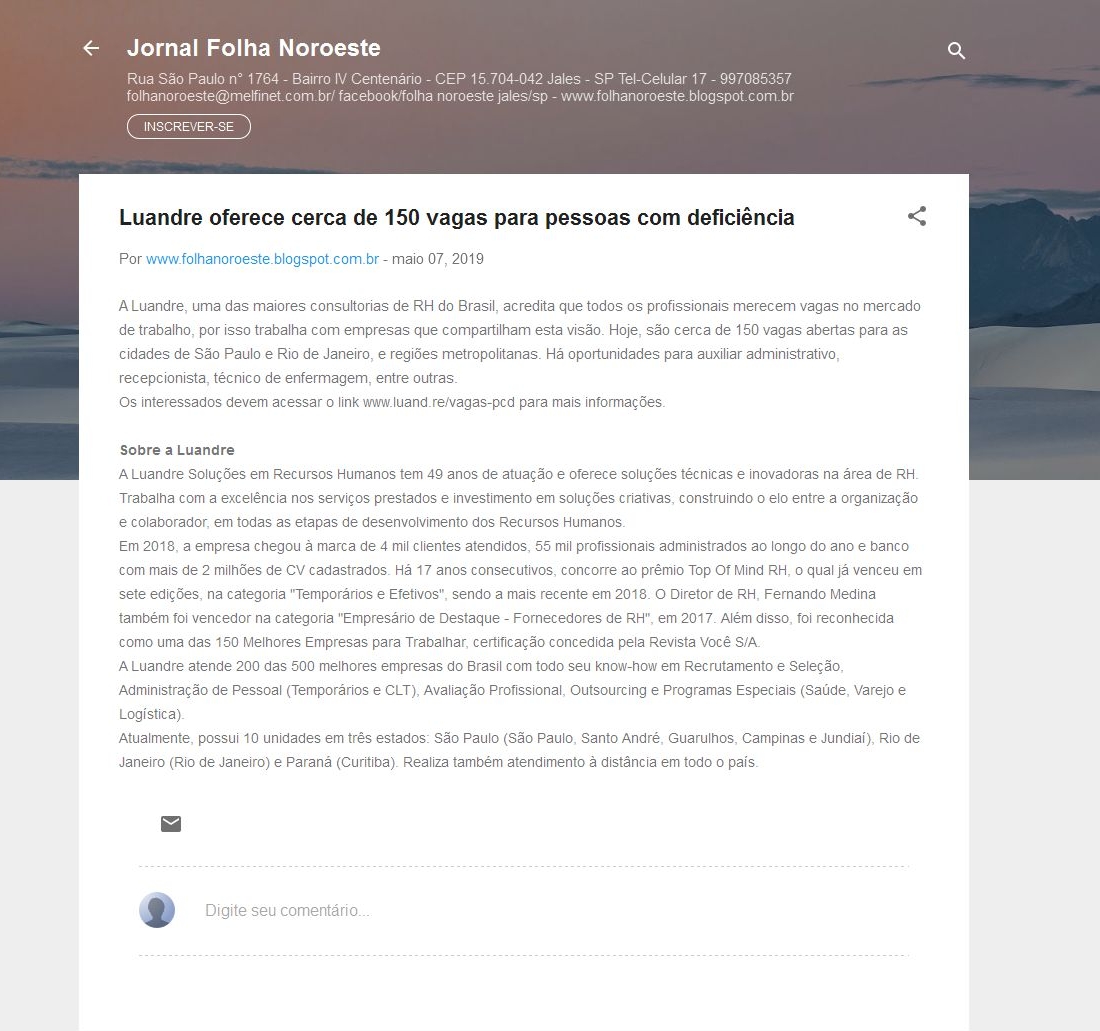Screen dimensions: 1100x1031
Task: Click the post title about Luandre vagas
Action: coord(457,217)
